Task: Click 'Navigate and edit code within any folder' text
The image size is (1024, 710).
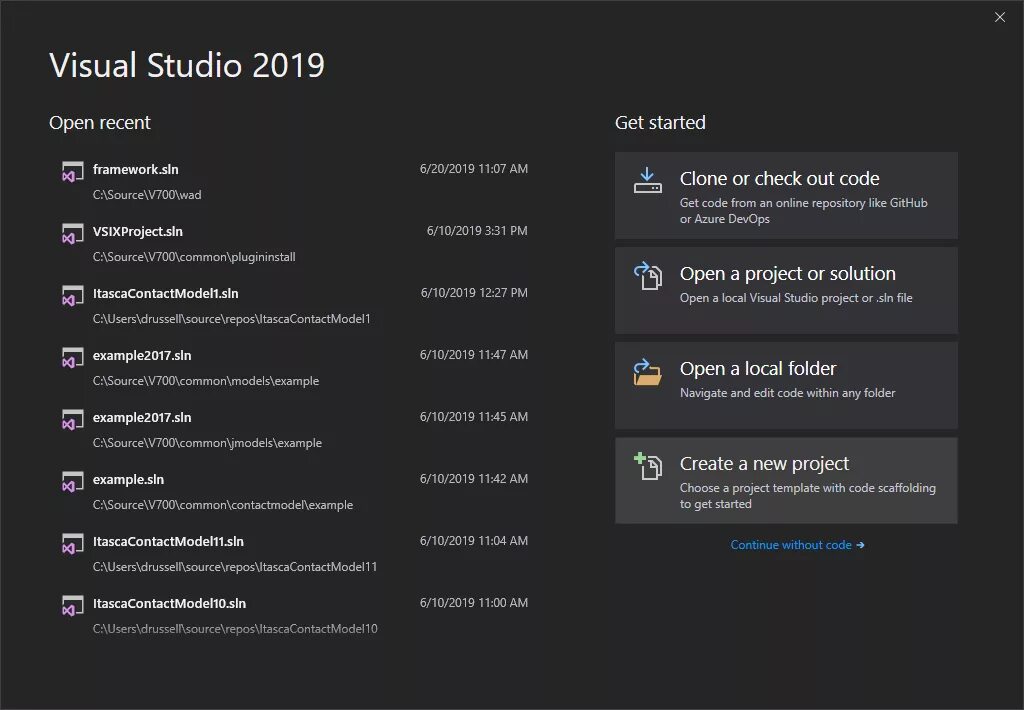Action: pyautogui.click(x=788, y=393)
